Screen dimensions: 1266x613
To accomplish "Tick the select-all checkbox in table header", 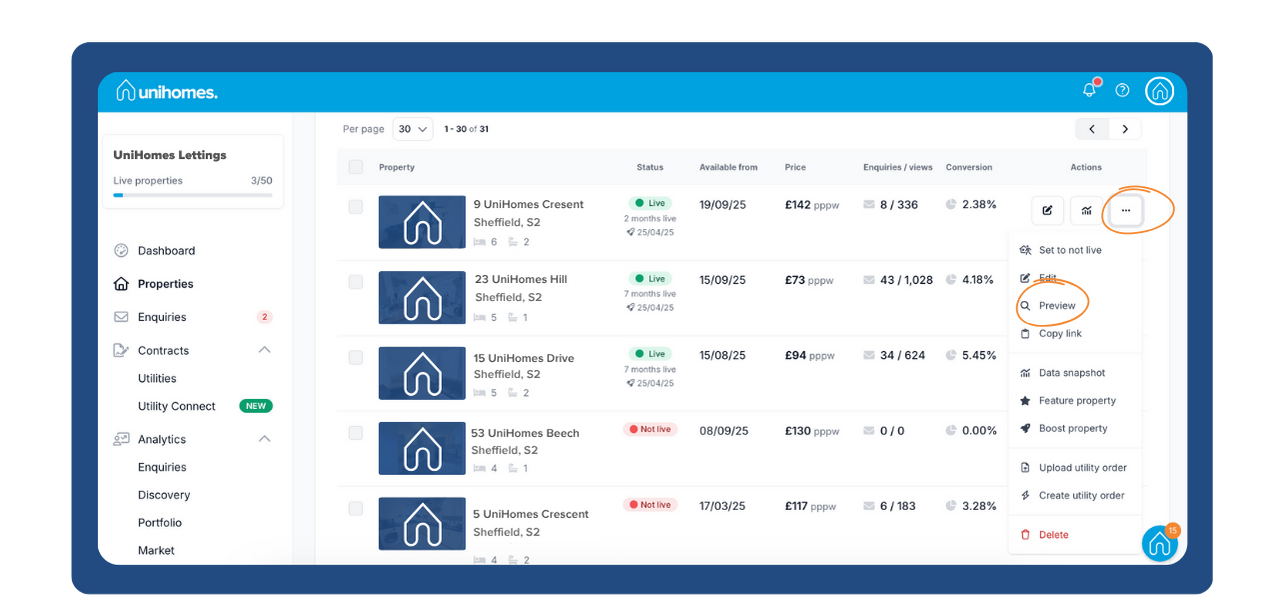I will 356,167.
